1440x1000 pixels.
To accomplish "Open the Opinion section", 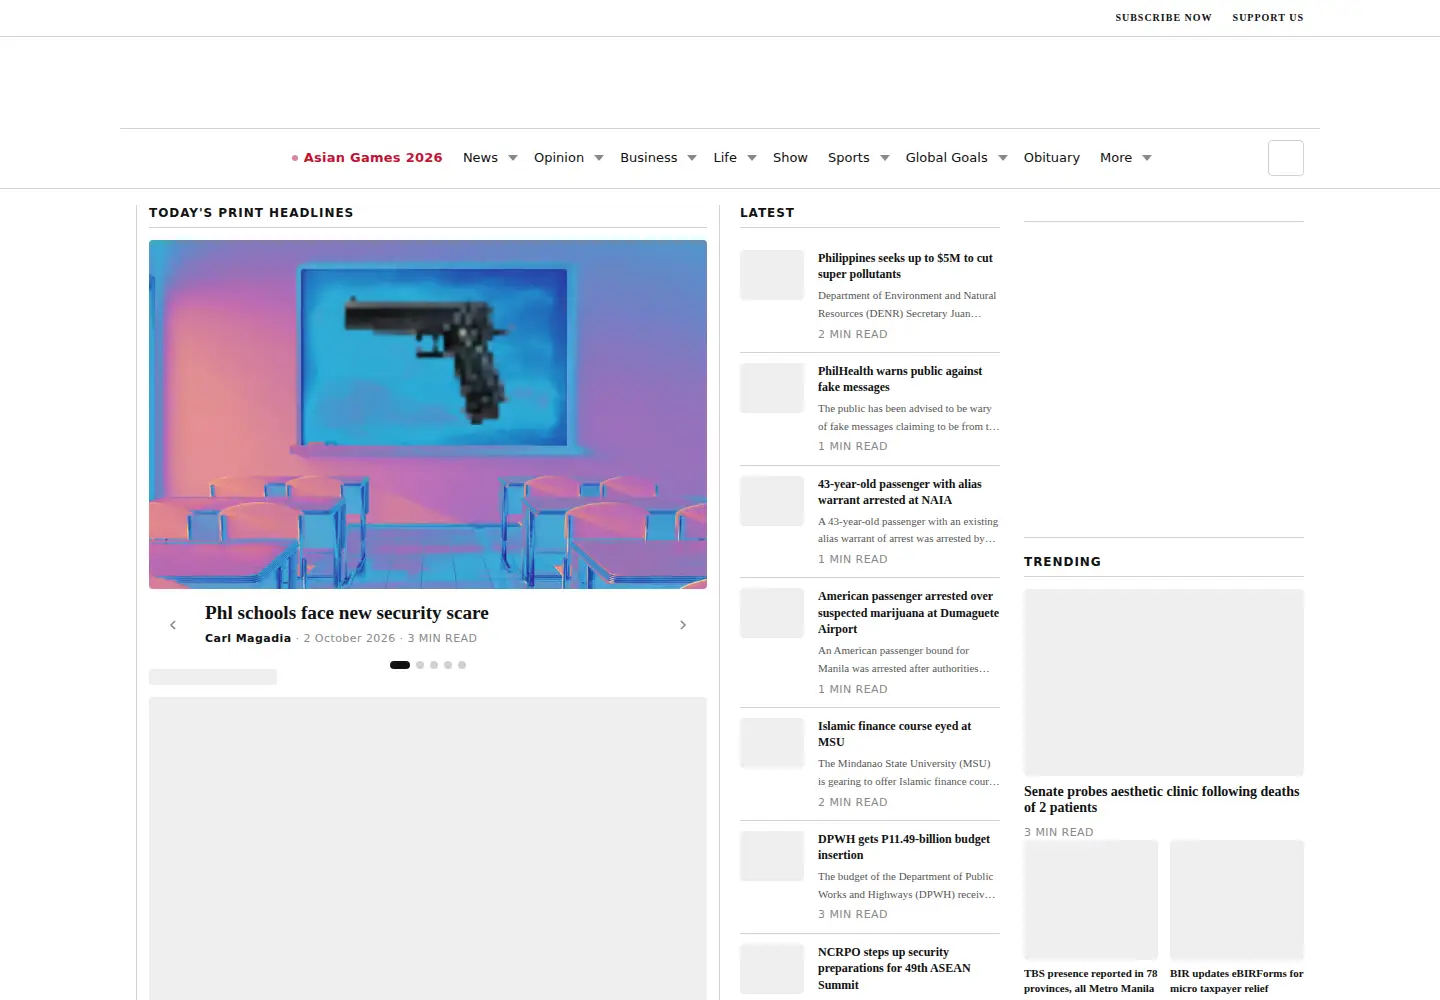I will [x=559, y=158].
